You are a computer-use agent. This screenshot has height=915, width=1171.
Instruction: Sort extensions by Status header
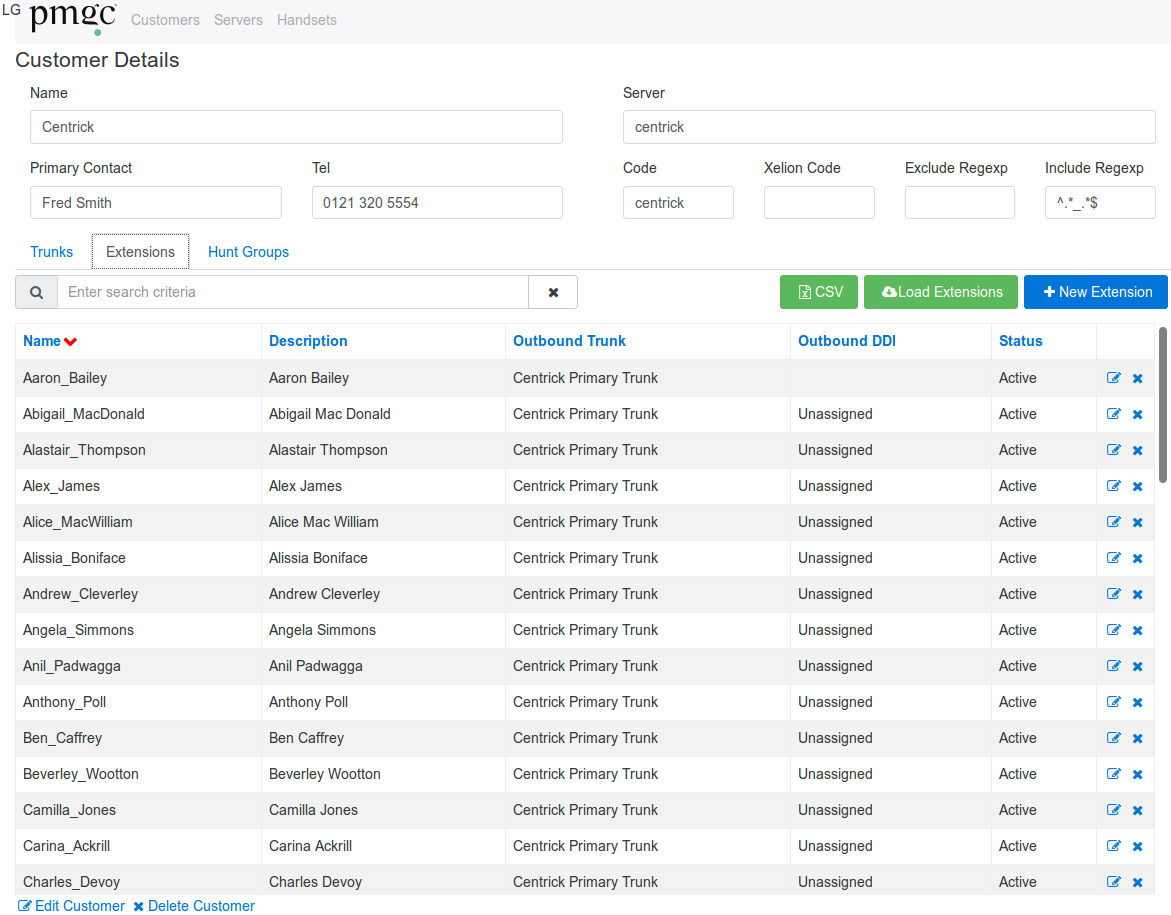coord(1020,341)
